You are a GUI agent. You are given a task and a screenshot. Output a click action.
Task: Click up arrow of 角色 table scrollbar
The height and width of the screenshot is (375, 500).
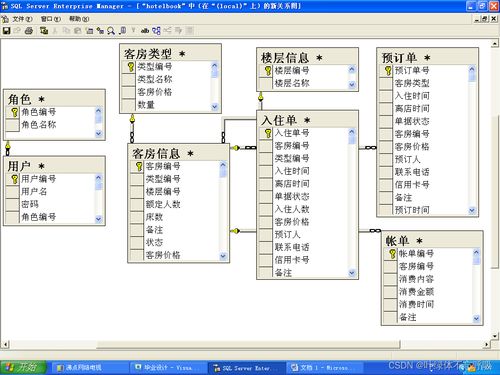coord(98,110)
